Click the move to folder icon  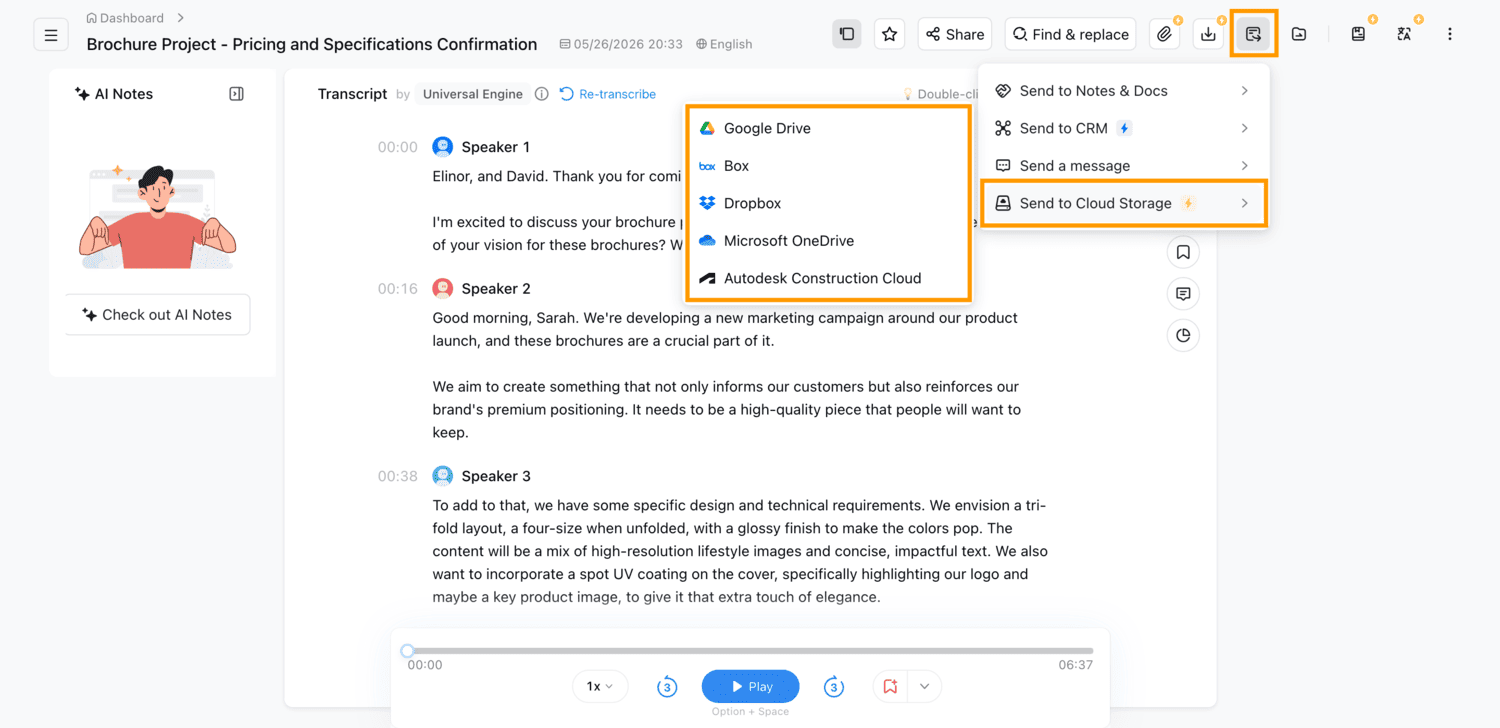(1298, 34)
